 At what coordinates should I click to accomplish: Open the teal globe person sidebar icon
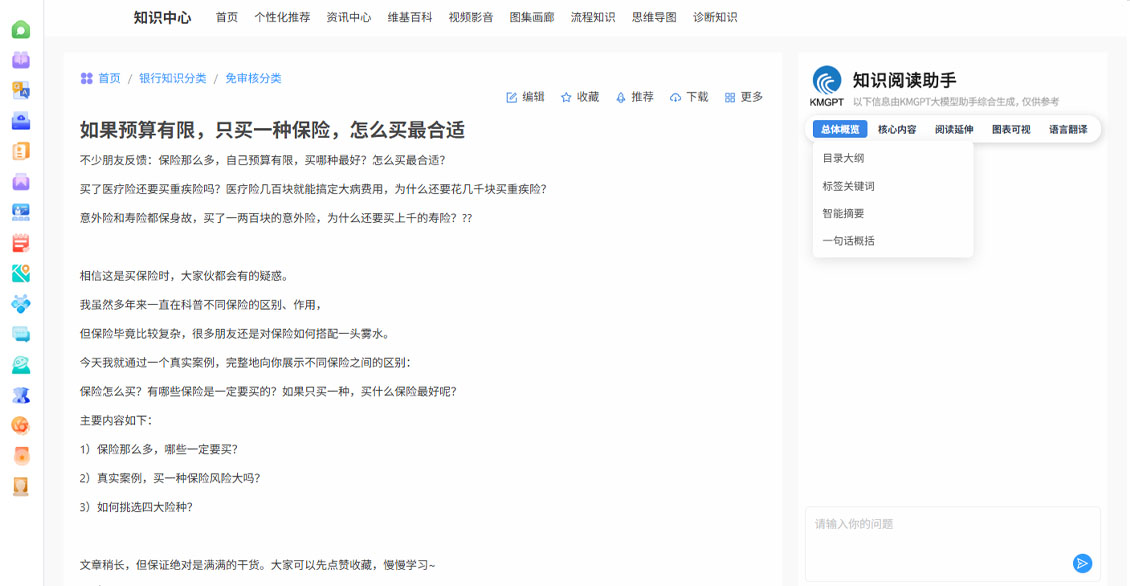(21, 365)
